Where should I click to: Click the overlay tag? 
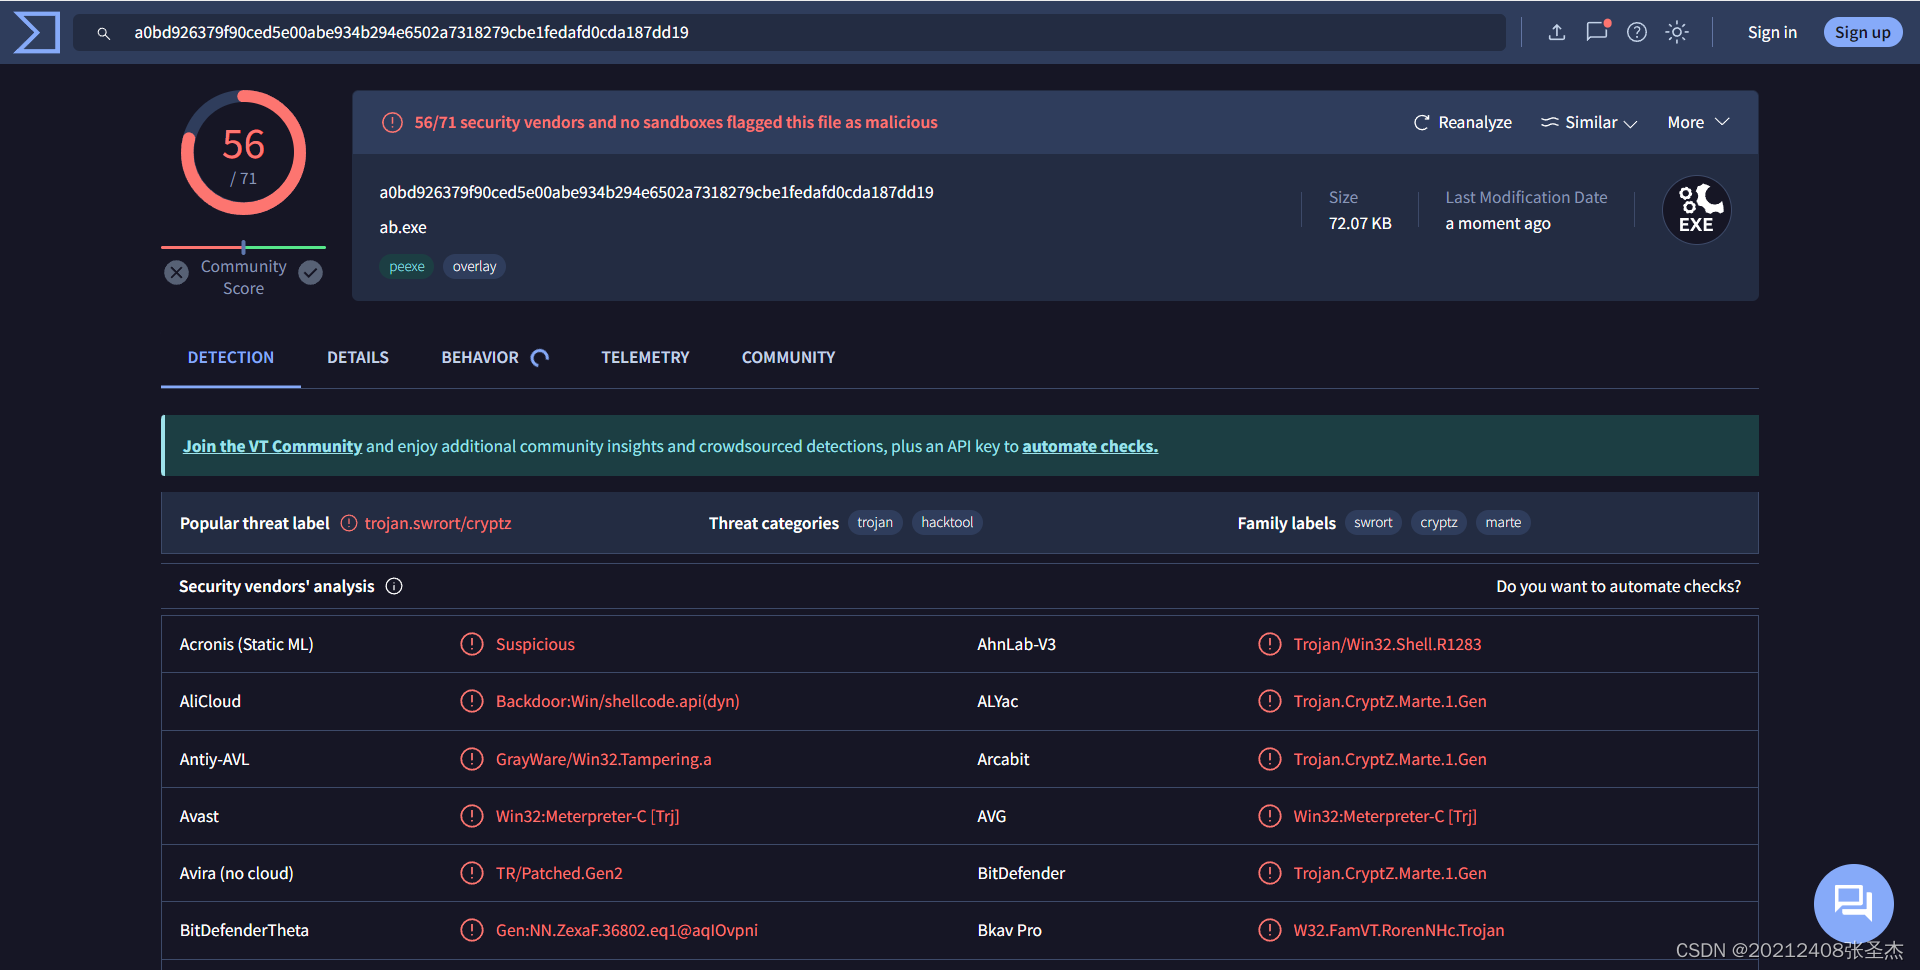(474, 266)
